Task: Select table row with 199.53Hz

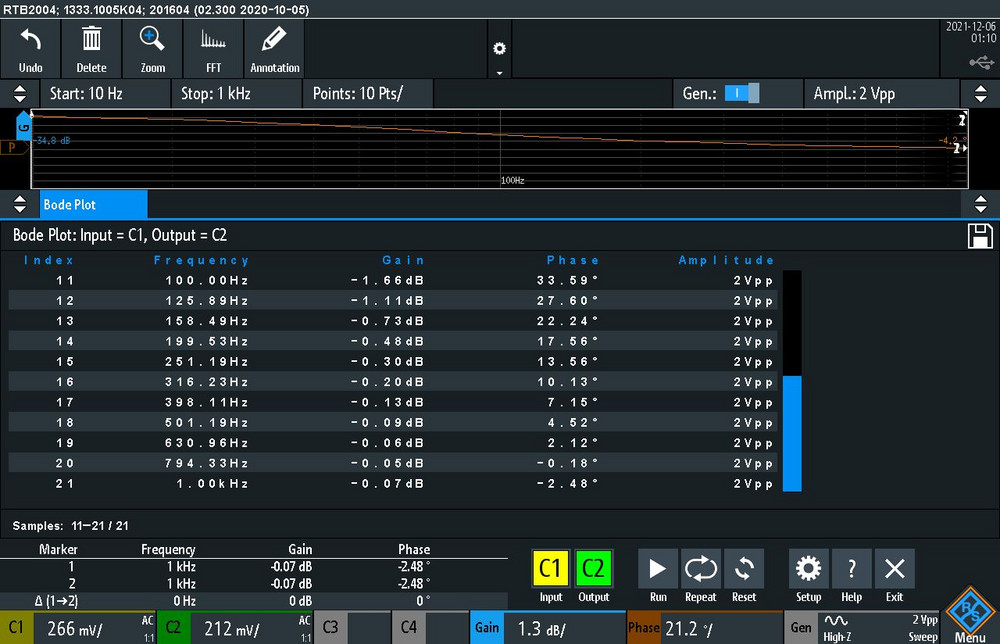Action: 393,342
